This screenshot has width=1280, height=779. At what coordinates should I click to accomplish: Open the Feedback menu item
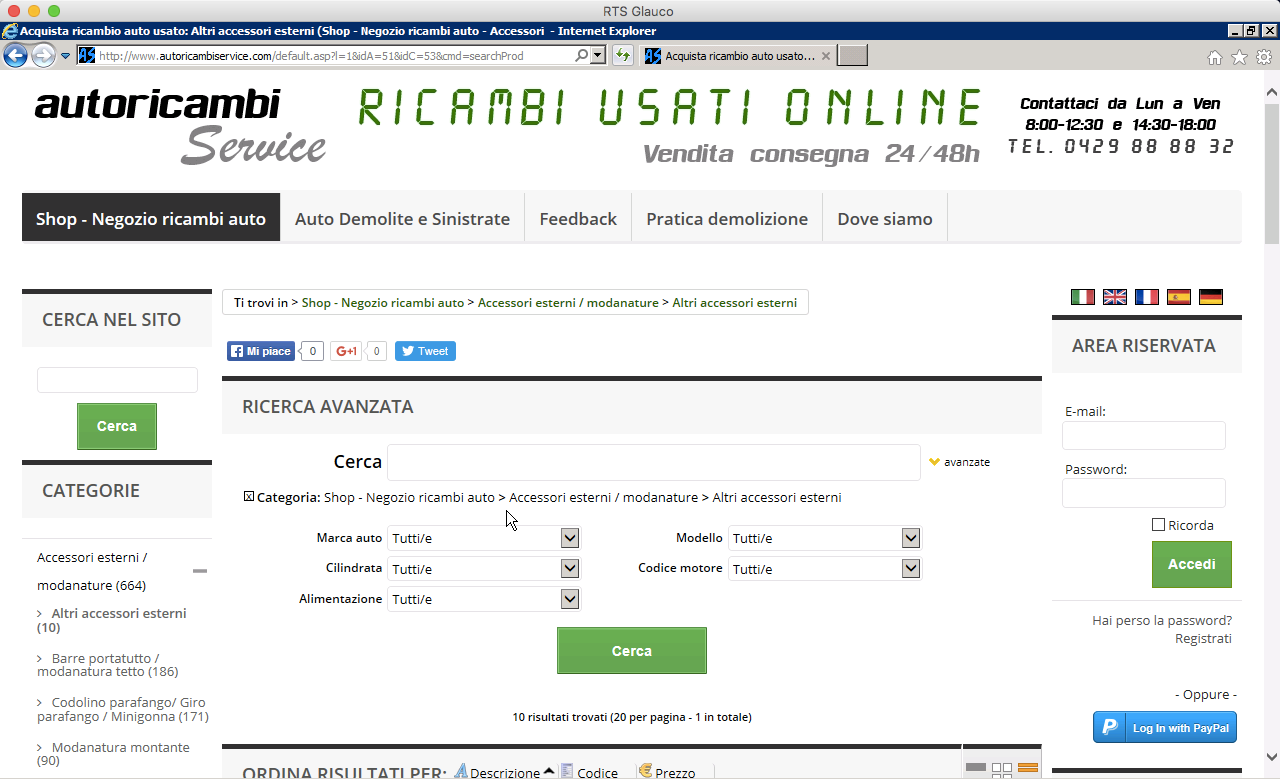coord(578,218)
